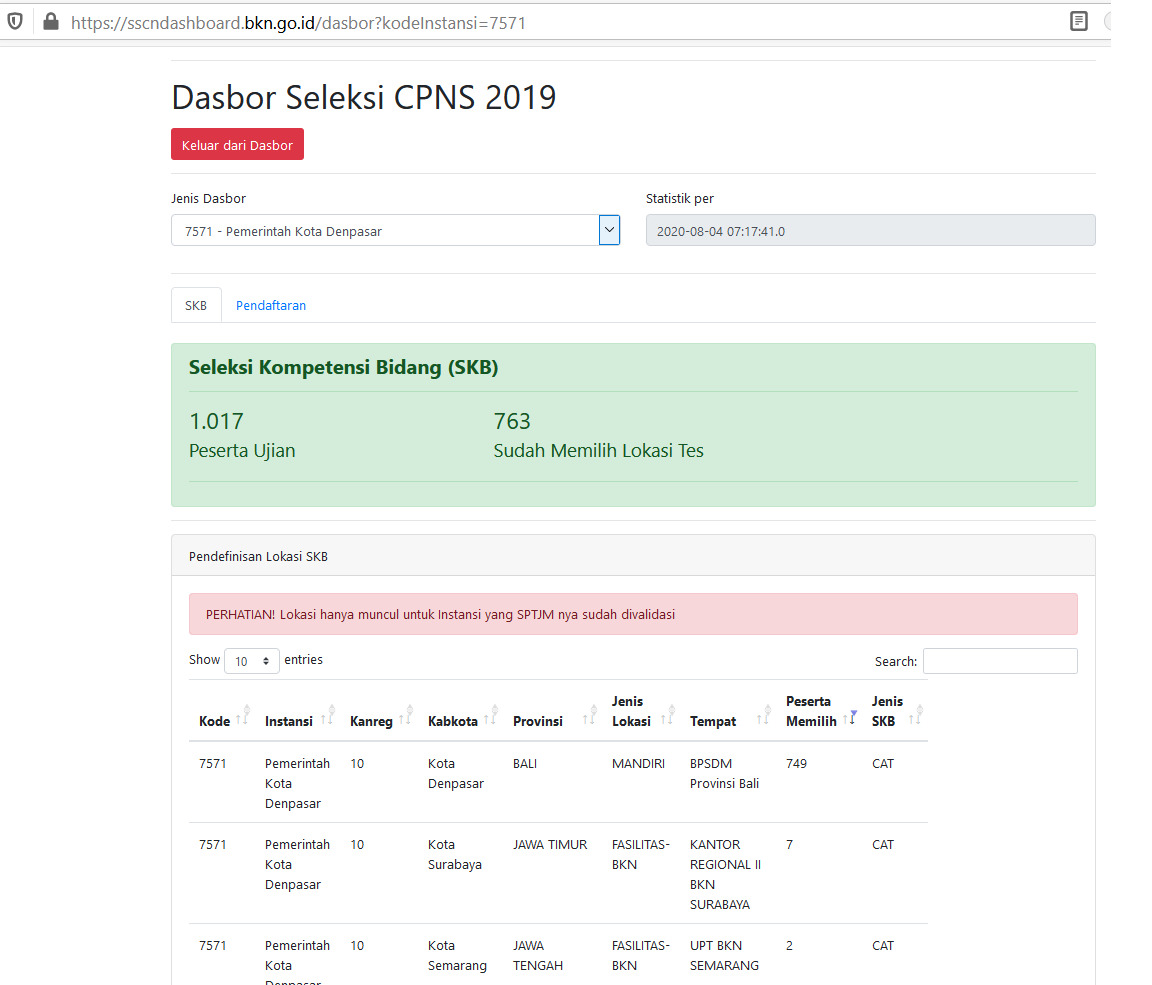1152x985 pixels.
Task: Open reader view in the browser toolbar
Action: (x=1078, y=20)
